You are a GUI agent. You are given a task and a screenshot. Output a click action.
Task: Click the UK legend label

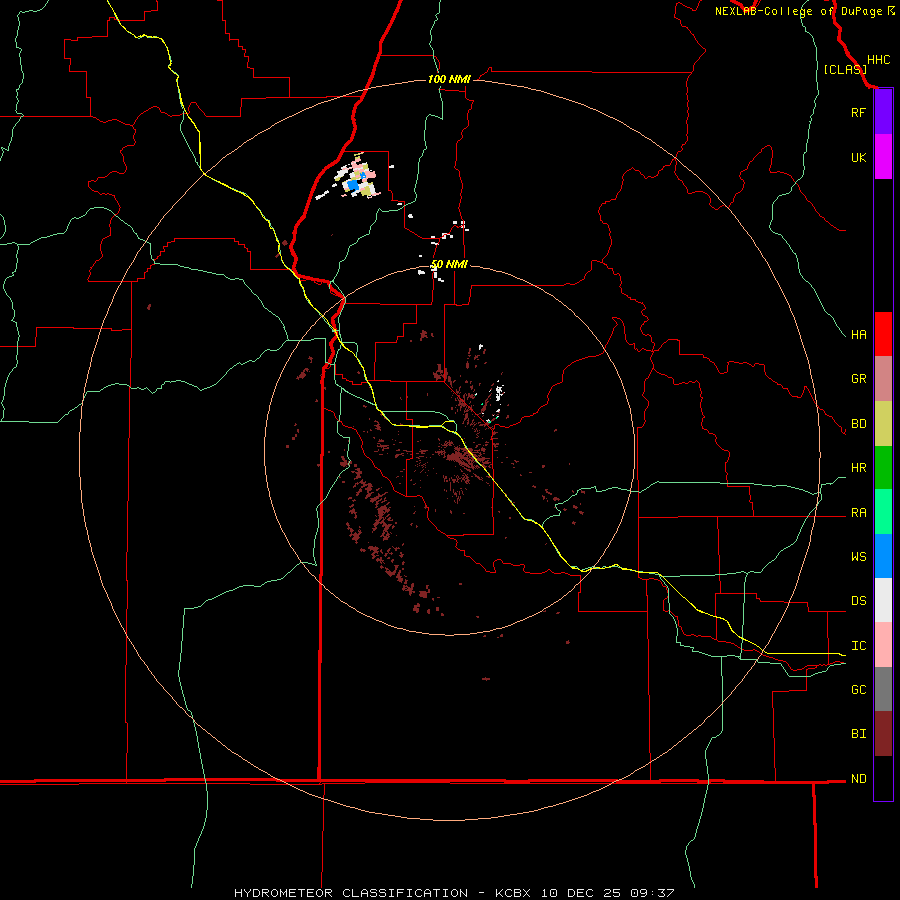tap(858, 157)
